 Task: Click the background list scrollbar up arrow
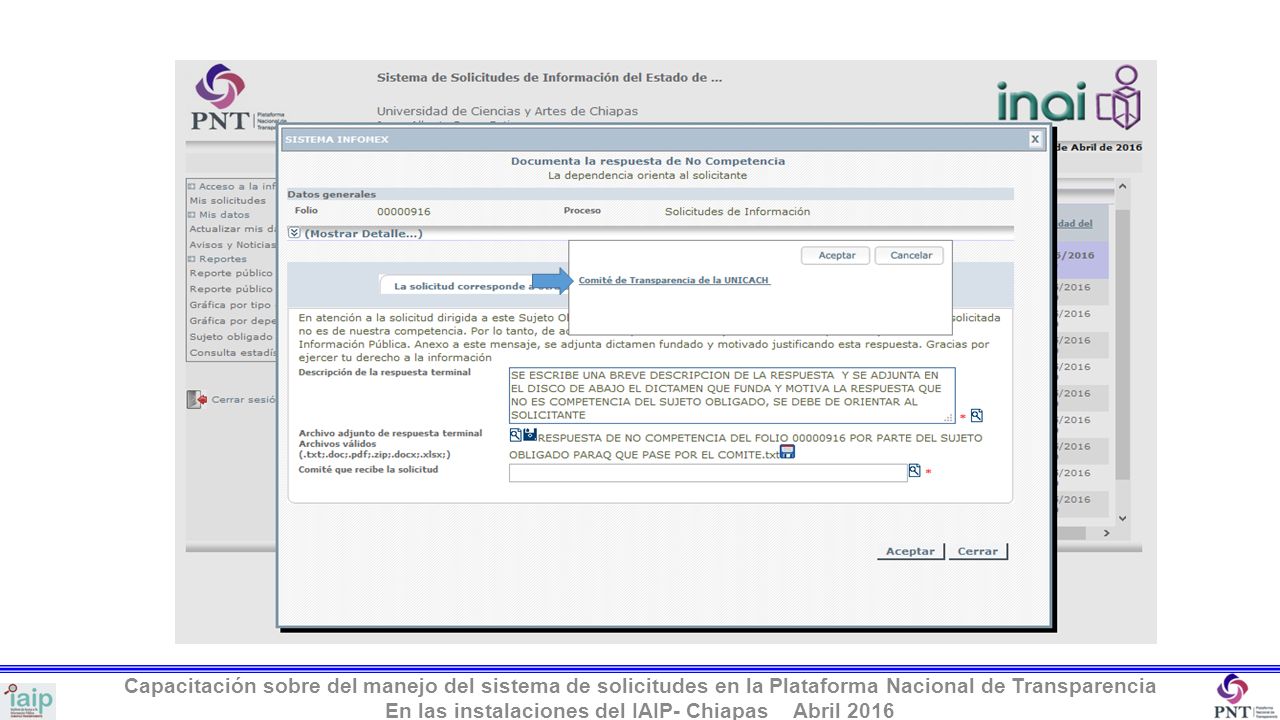[x=1122, y=187]
